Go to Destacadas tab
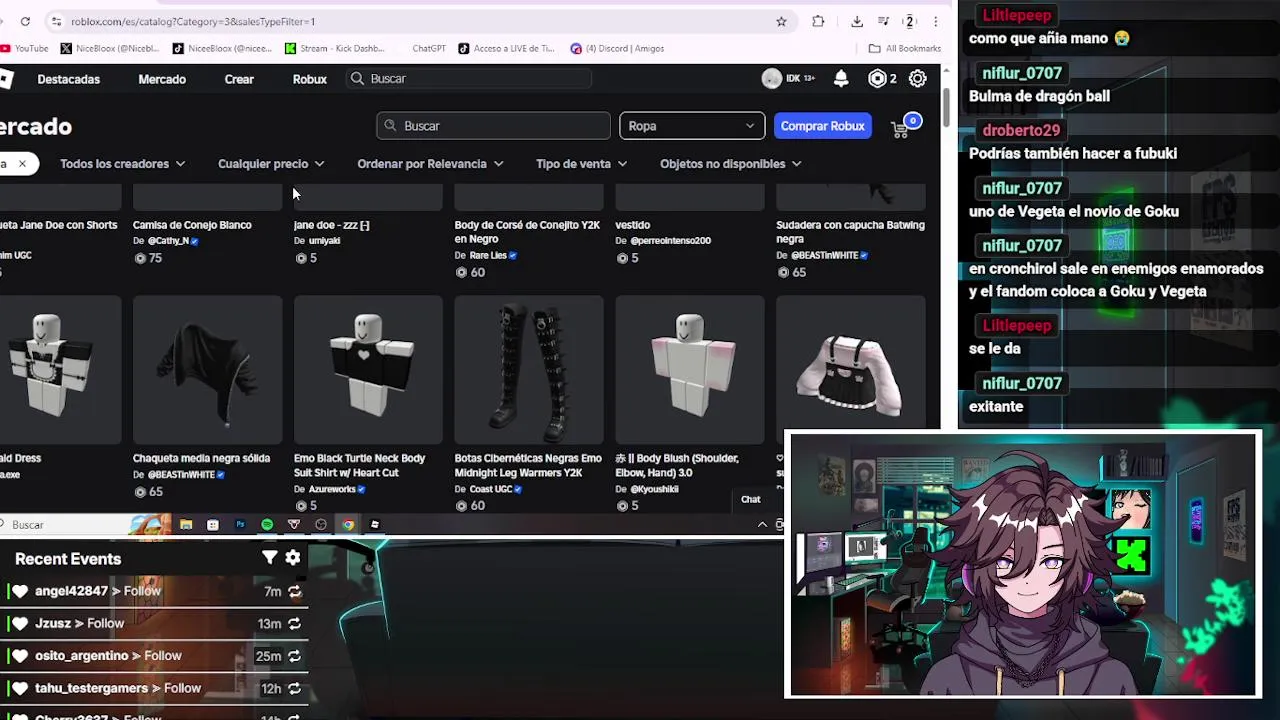1280x720 pixels. pos(69,79)
